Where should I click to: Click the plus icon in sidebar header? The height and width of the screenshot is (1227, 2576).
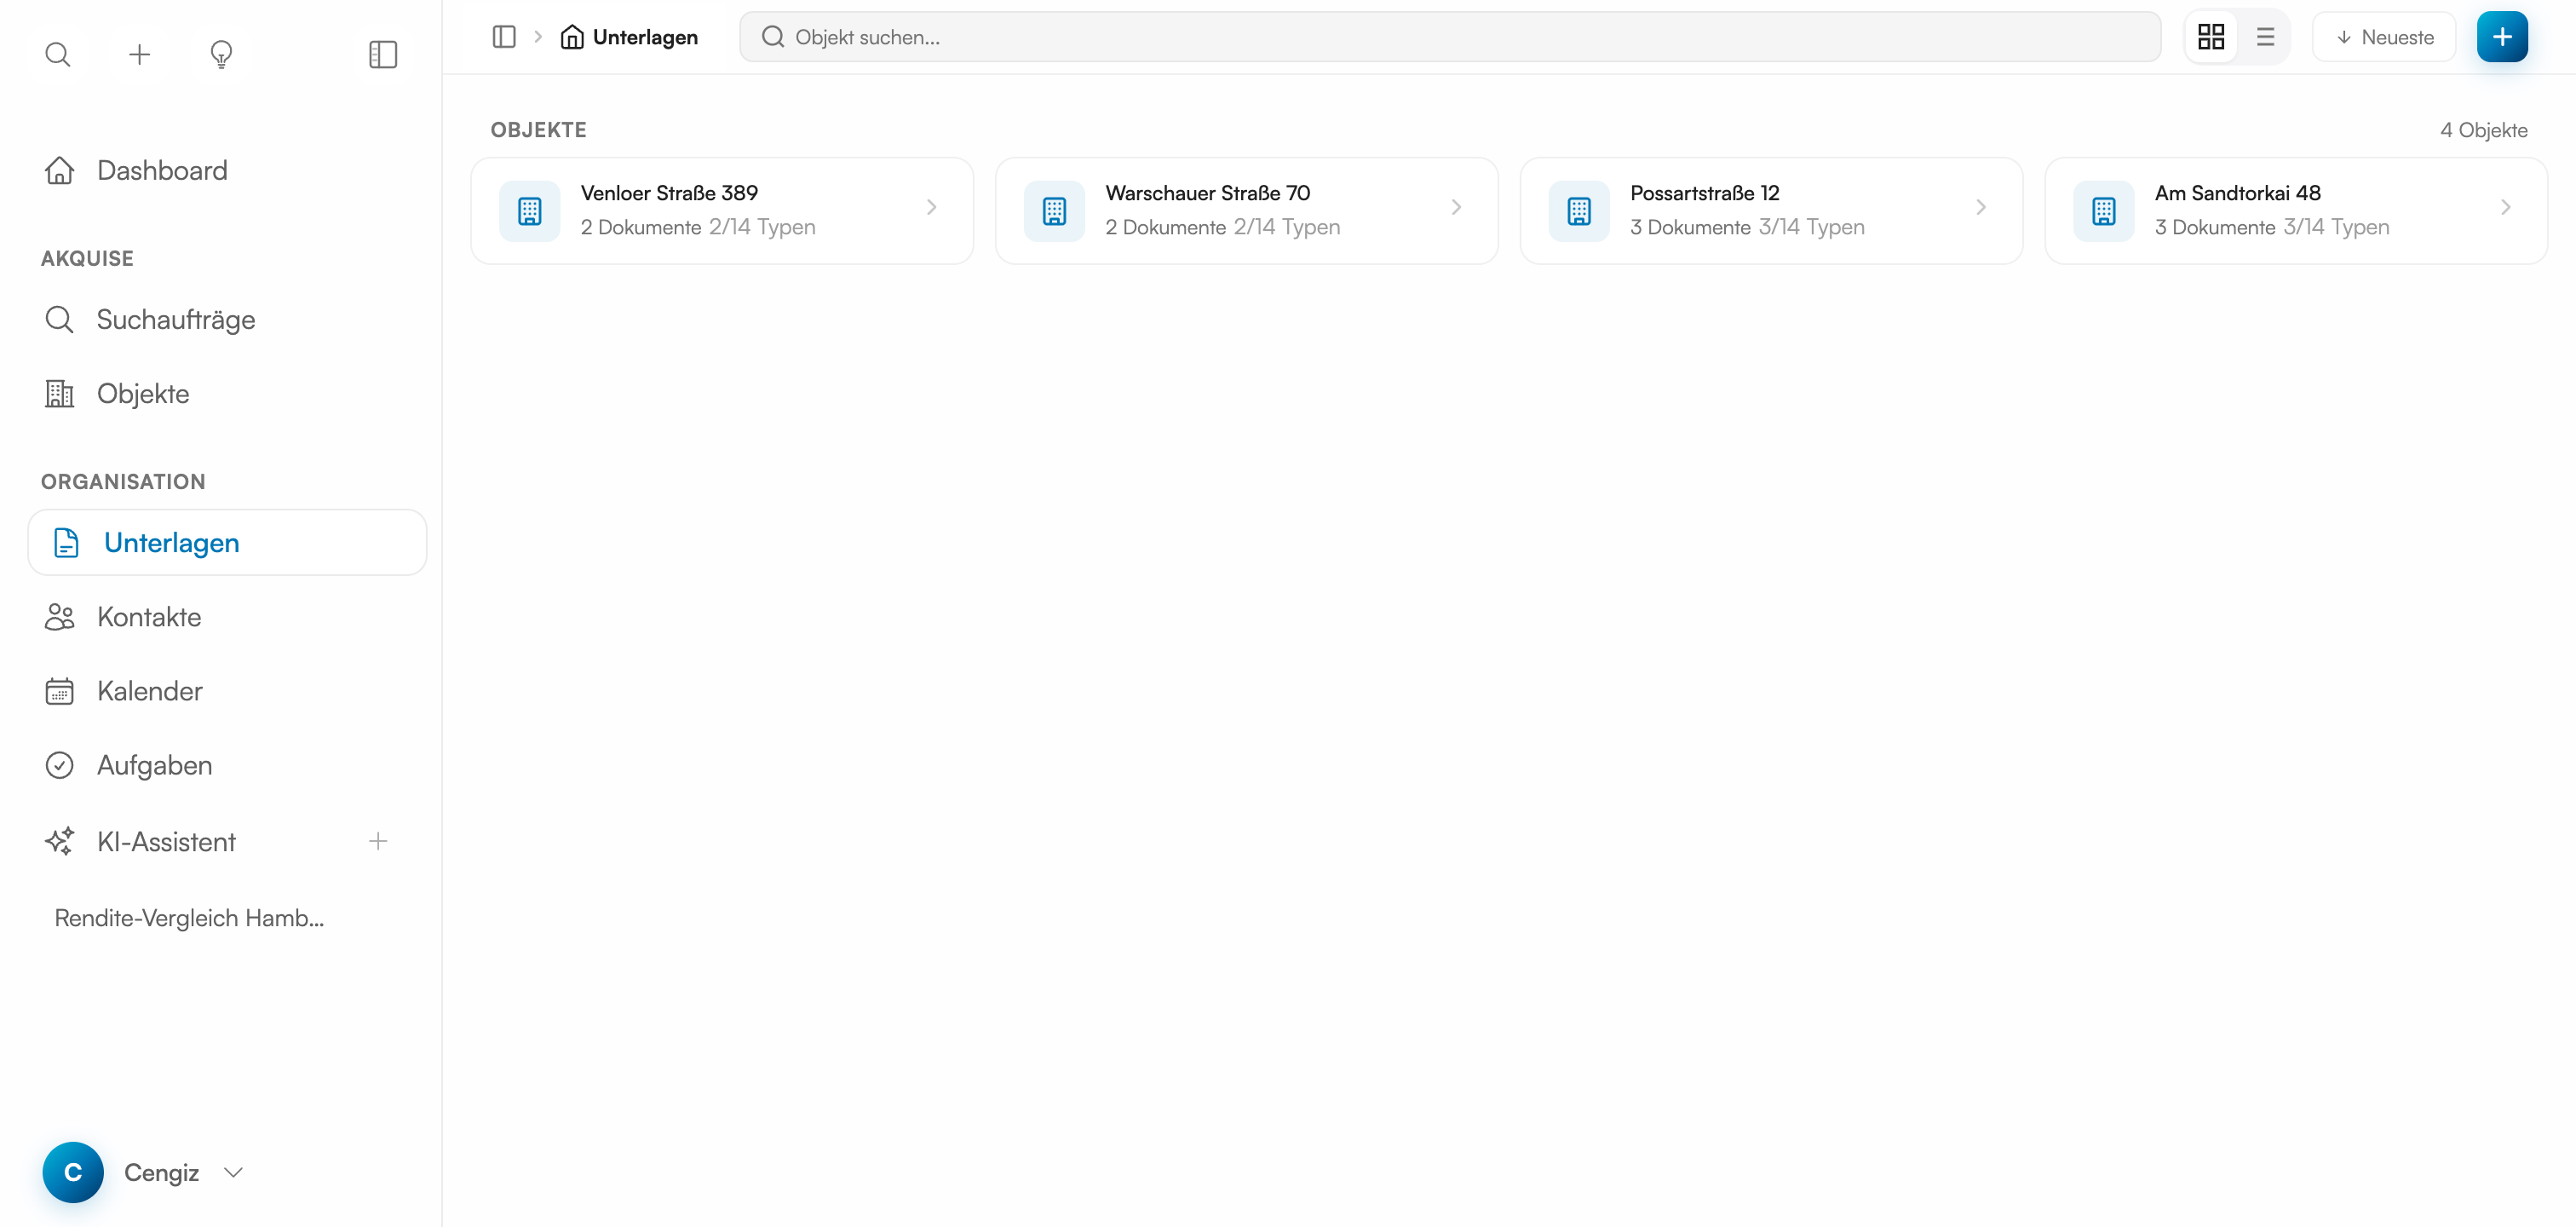tap(140, 54)
